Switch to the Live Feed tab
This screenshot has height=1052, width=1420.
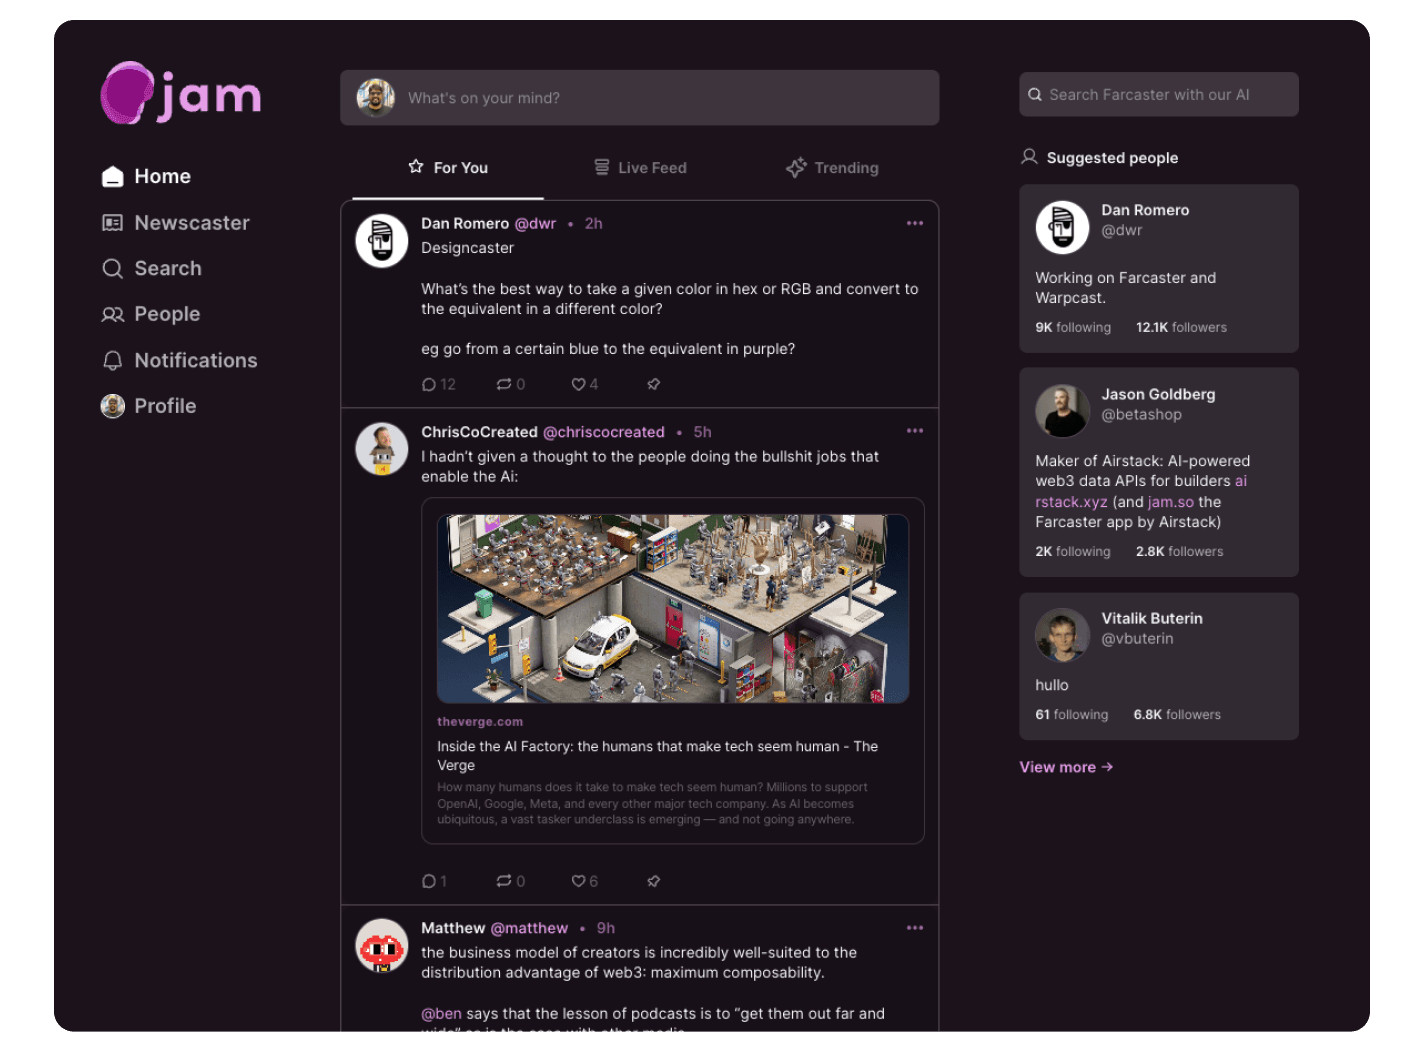pos(640,168)
